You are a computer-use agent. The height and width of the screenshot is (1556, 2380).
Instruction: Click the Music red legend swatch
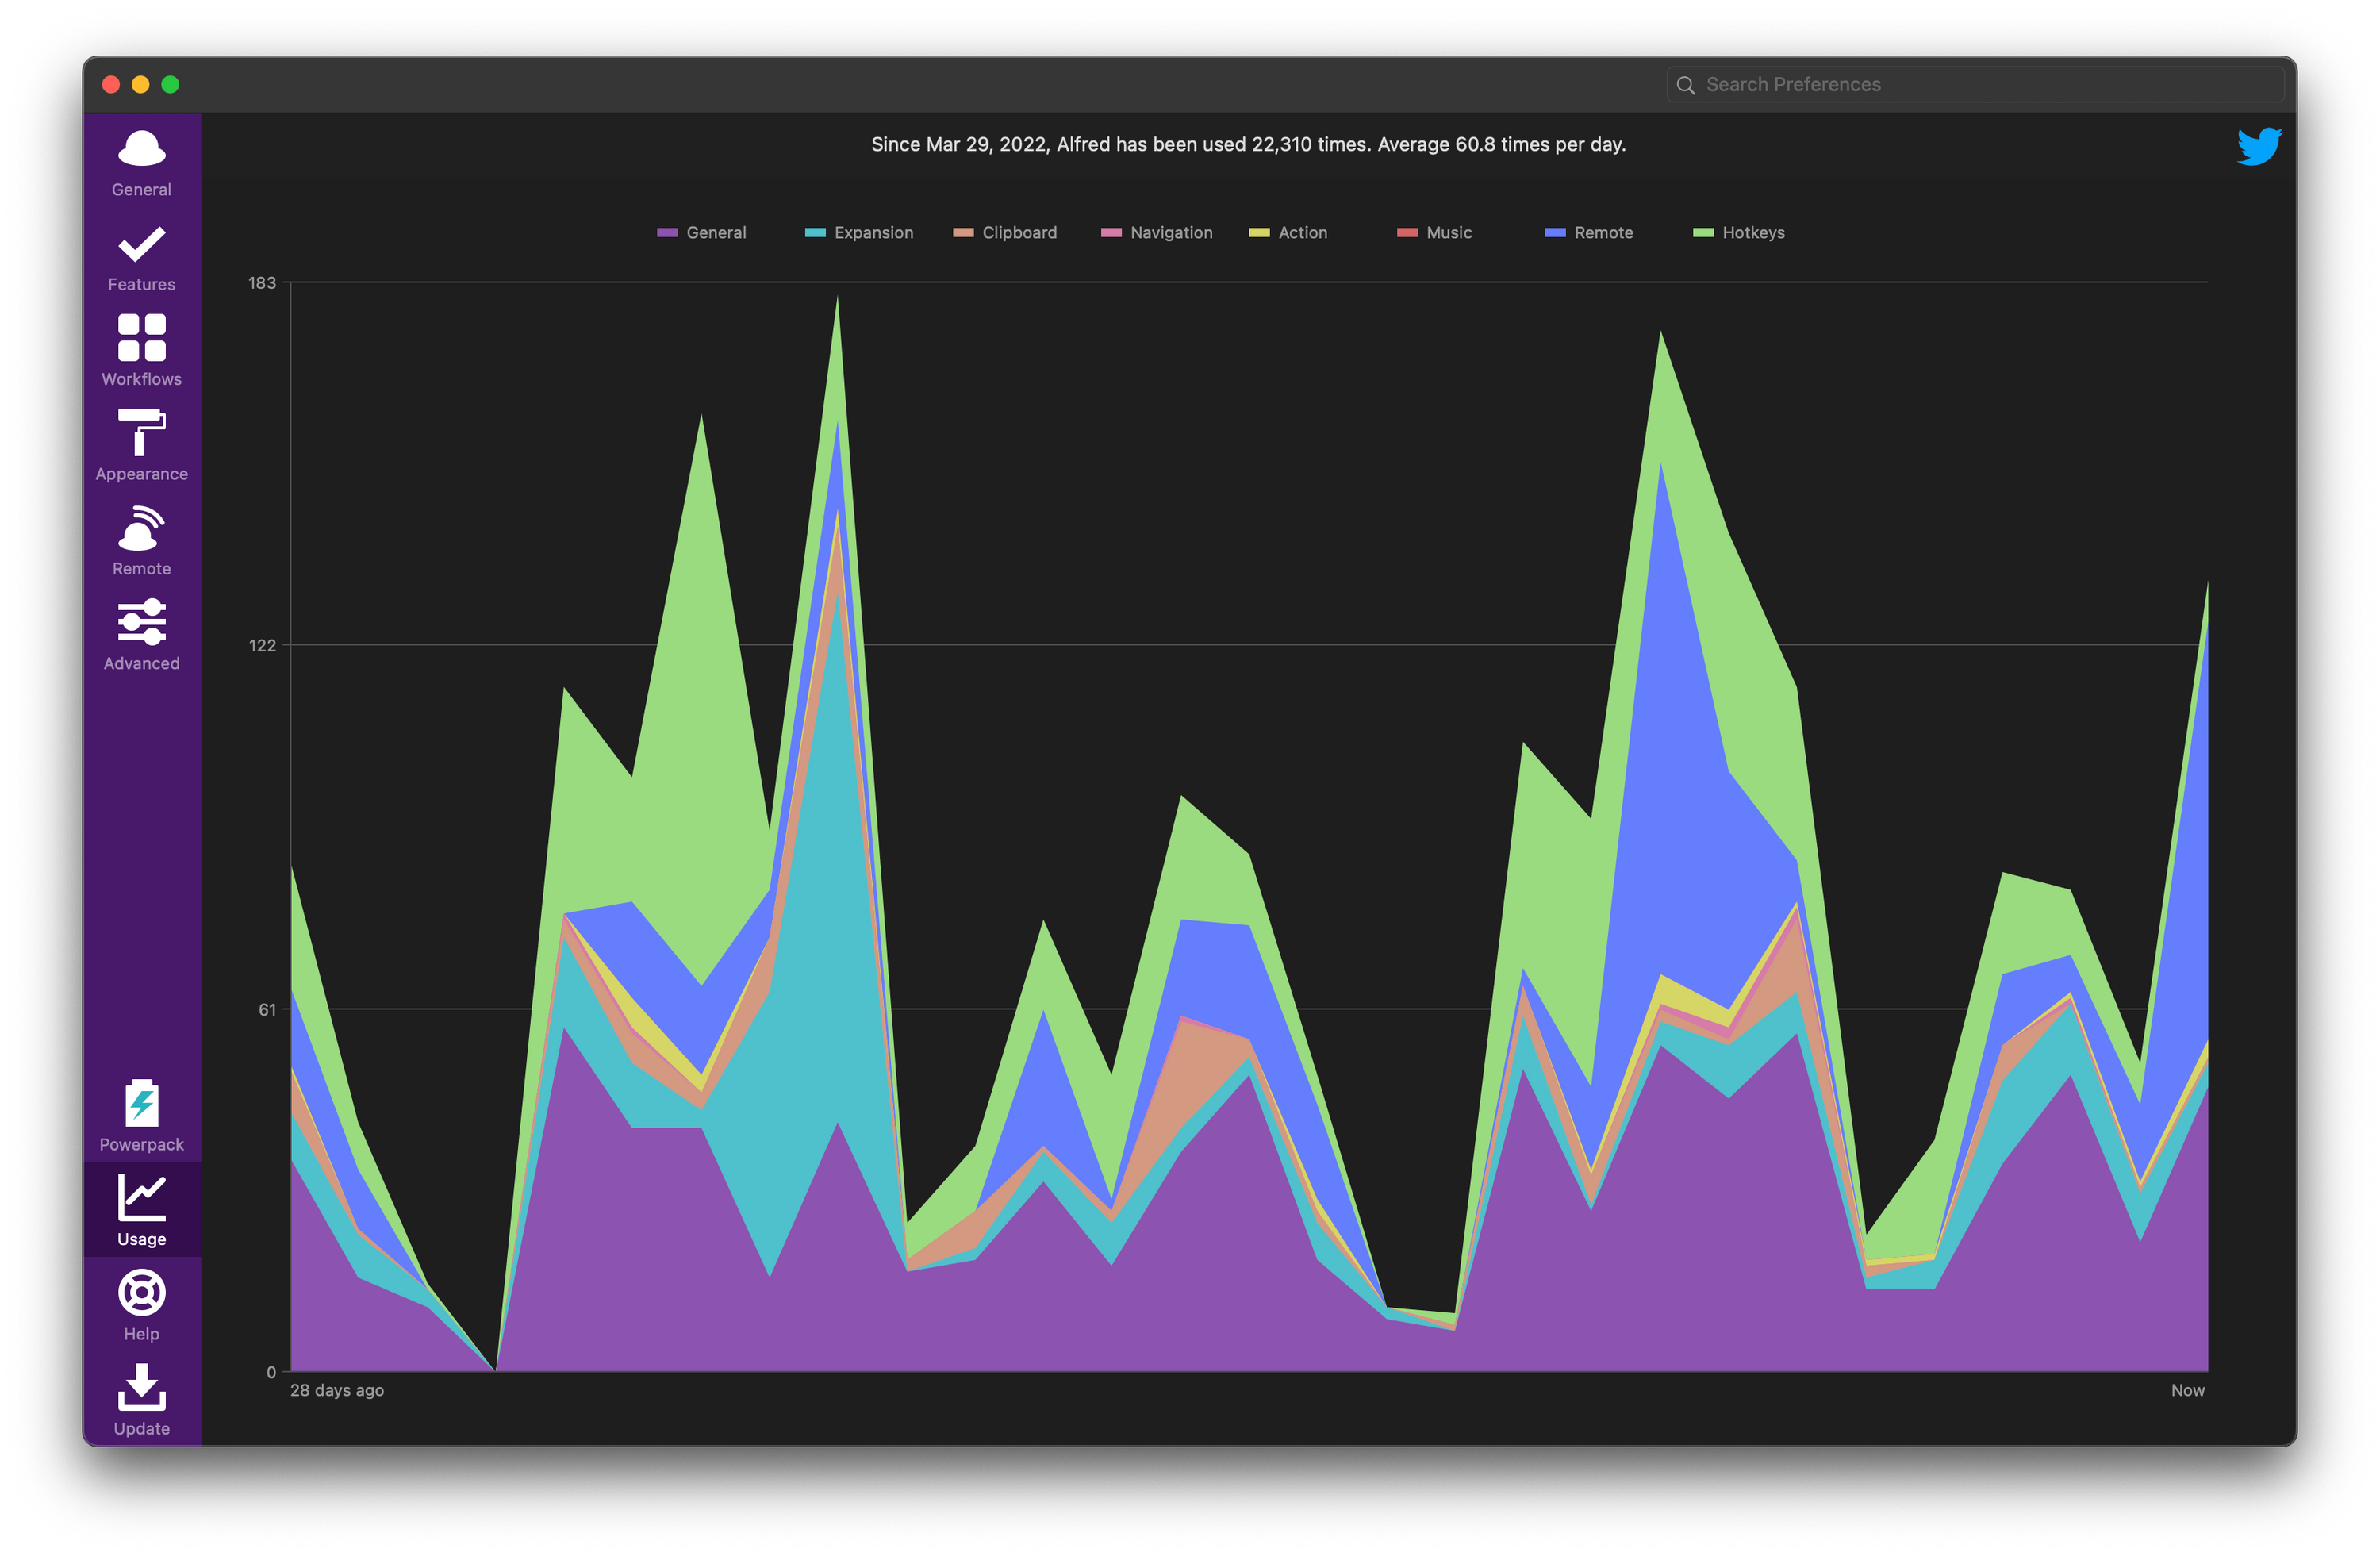pyautogui.click(x=1407, y=233)
